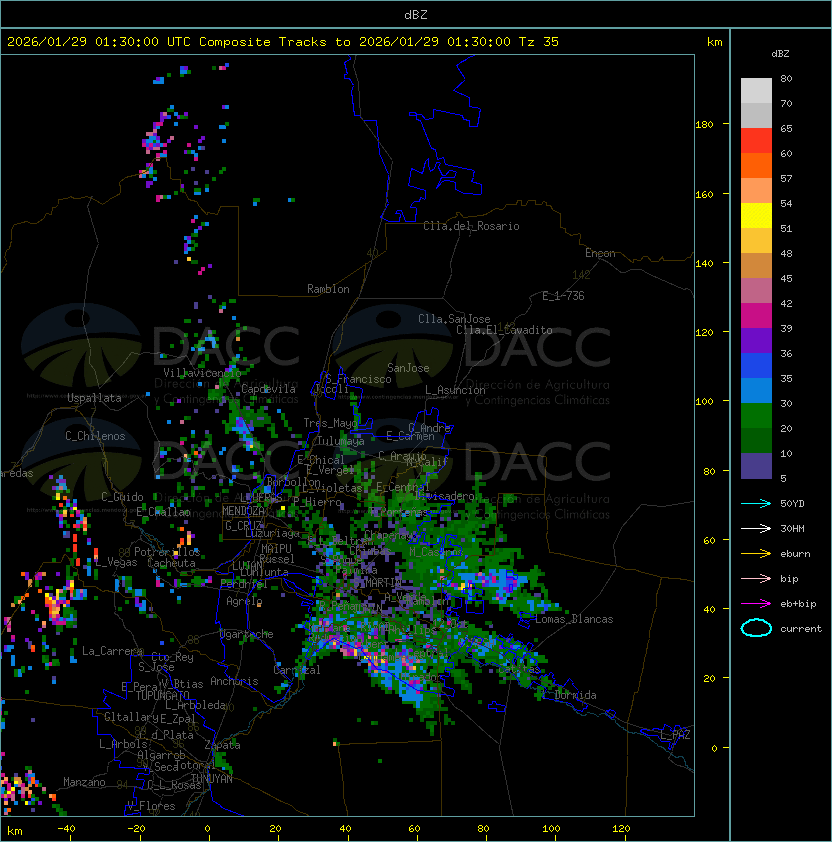Click the 'dBZ' heading above color scale
This screenshot has height=842, width=832.
click(x=780, y=54)
